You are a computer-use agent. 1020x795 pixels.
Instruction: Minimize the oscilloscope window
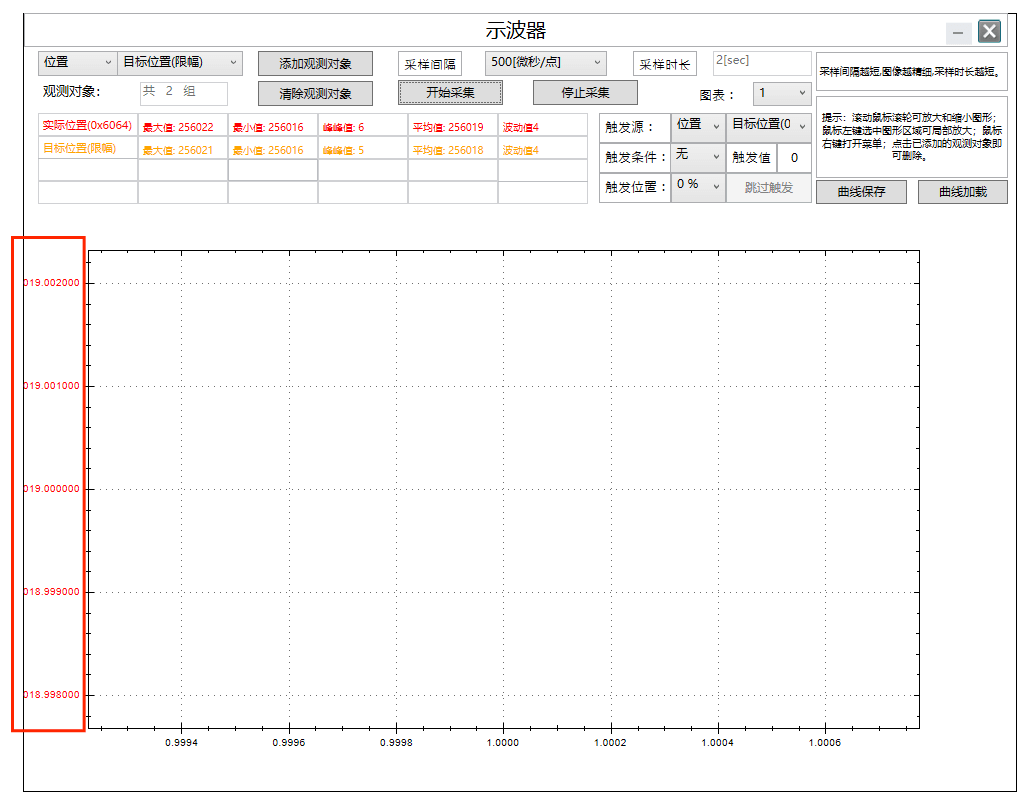pyautogui.click(x=958, y=33)
